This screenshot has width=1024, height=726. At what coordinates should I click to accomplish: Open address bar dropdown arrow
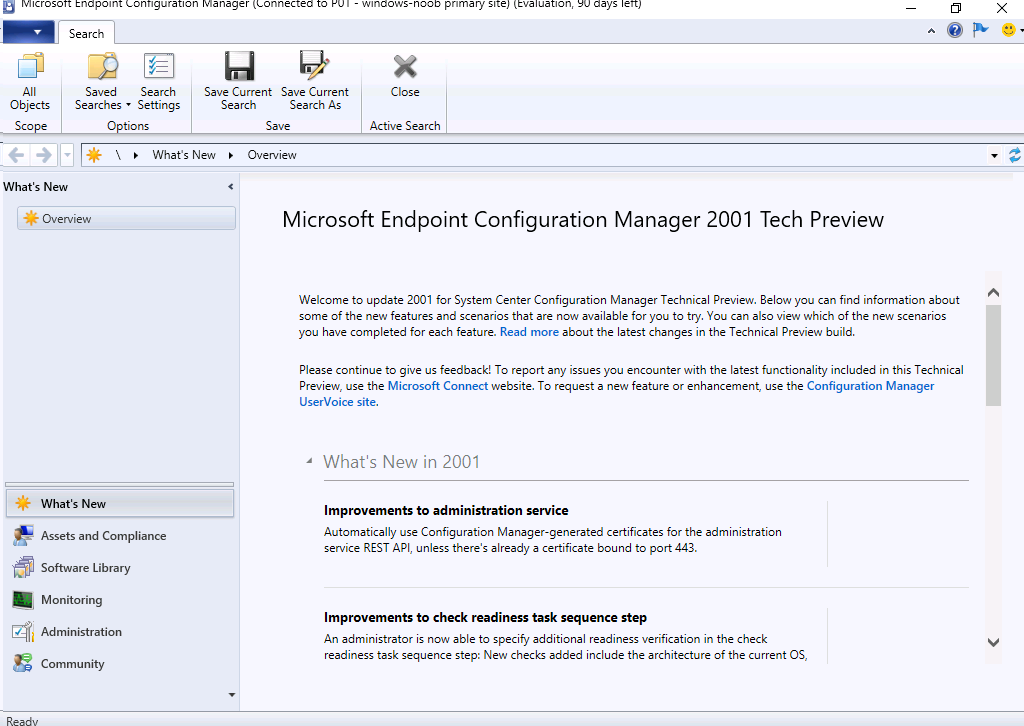click(994, 155)
